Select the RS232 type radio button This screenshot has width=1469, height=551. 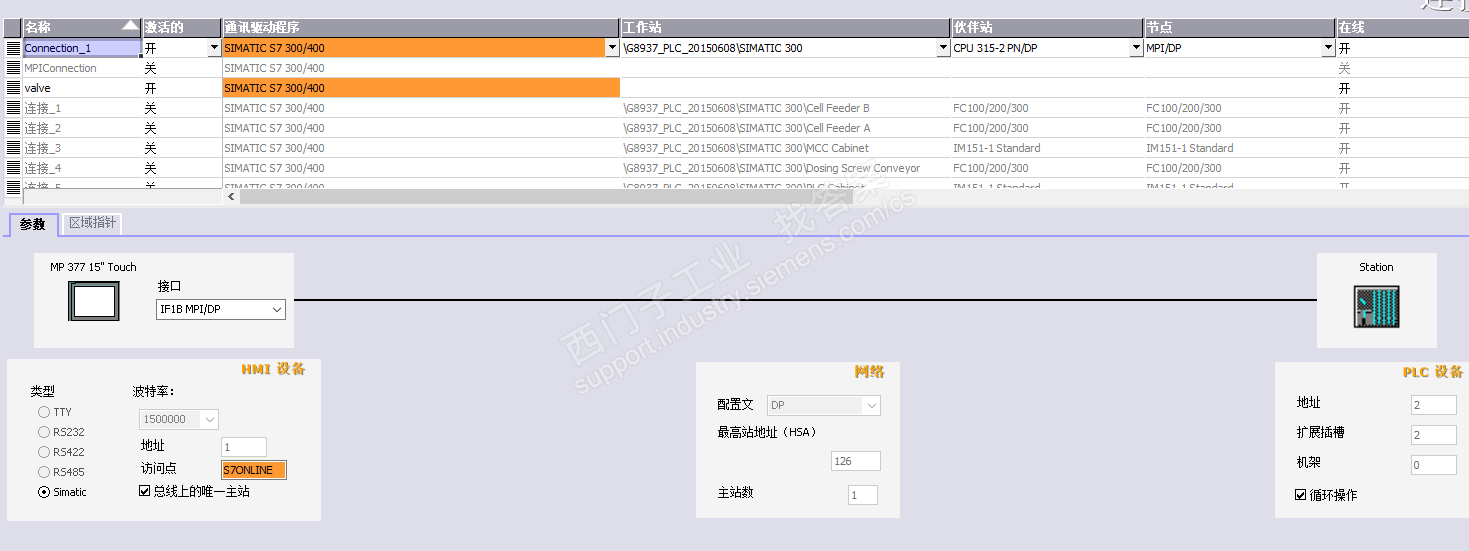coord(44,432)
